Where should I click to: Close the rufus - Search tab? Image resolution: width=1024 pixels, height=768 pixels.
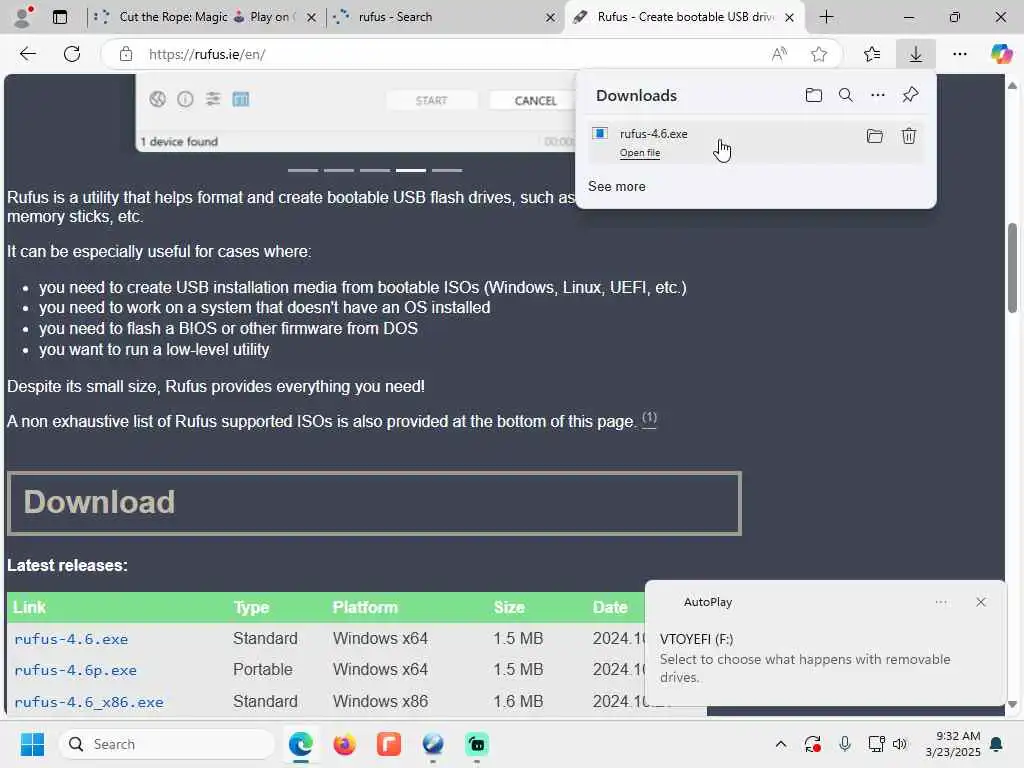click(x=551, y=18)
